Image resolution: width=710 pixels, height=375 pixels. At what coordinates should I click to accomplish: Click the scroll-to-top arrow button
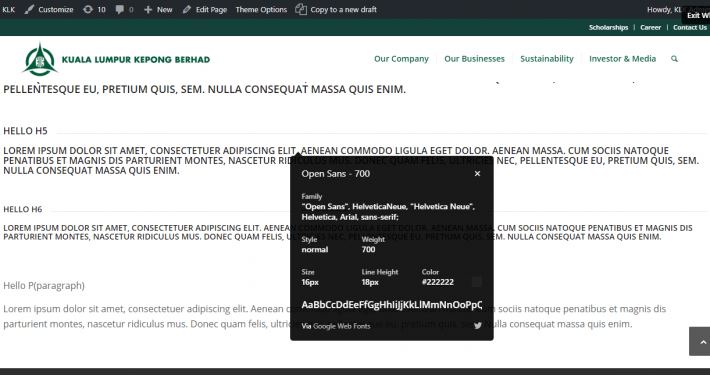pyautogui.click(x=700, y=341)
